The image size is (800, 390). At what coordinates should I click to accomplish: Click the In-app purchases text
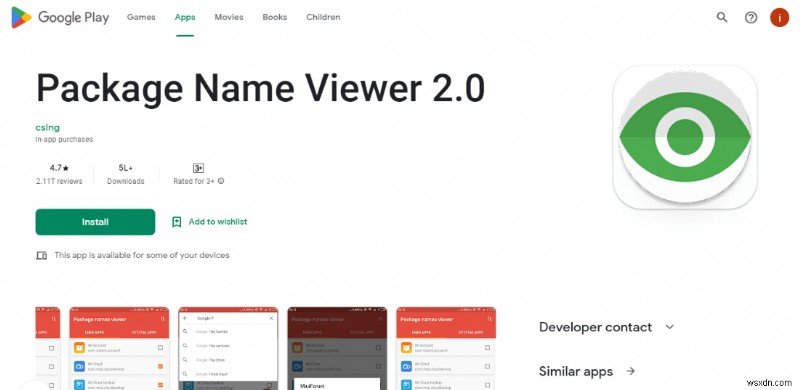[64, 139]
